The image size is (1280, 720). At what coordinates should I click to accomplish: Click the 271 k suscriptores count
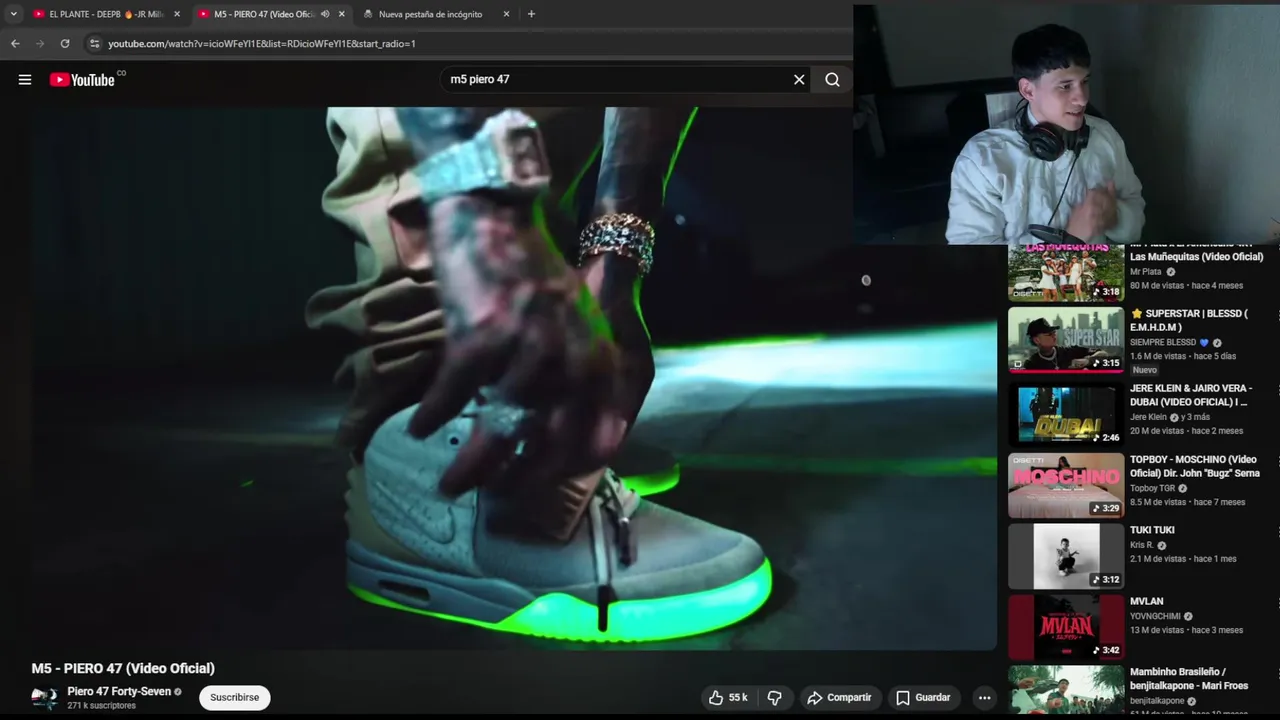(x=101, y=706)
